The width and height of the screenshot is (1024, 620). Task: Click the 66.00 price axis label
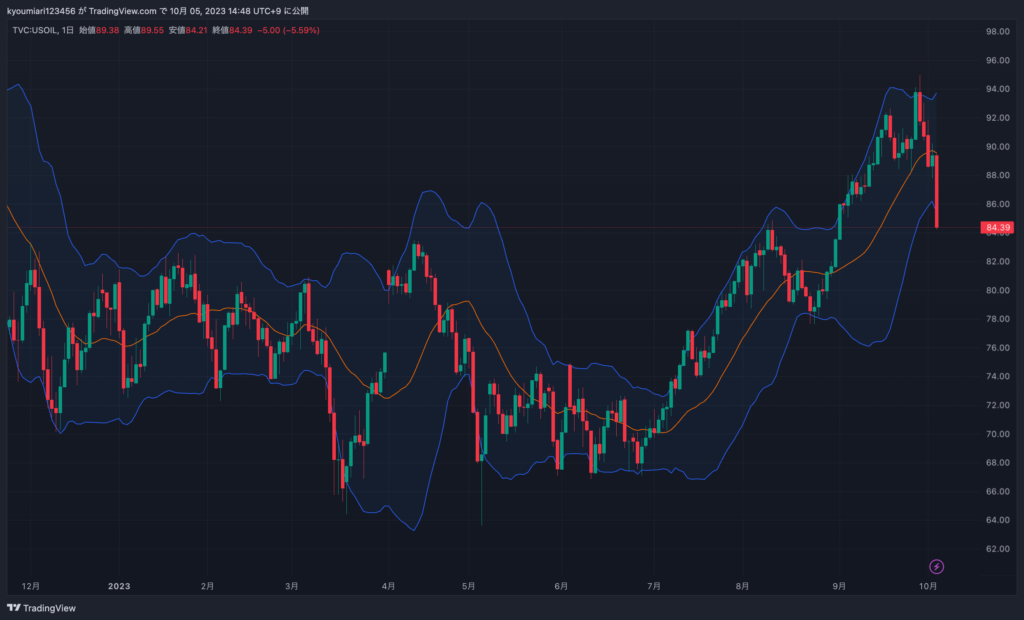click(997, 491)
